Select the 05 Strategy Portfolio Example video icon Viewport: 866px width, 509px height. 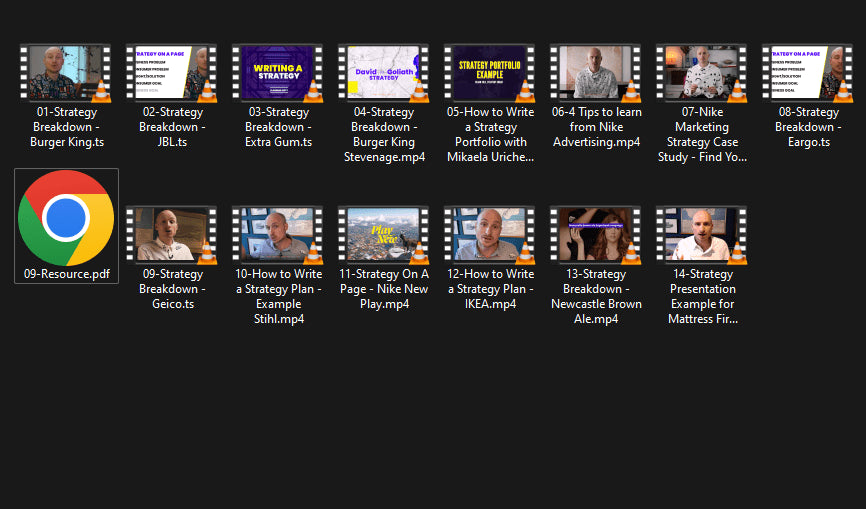(489, 73)
